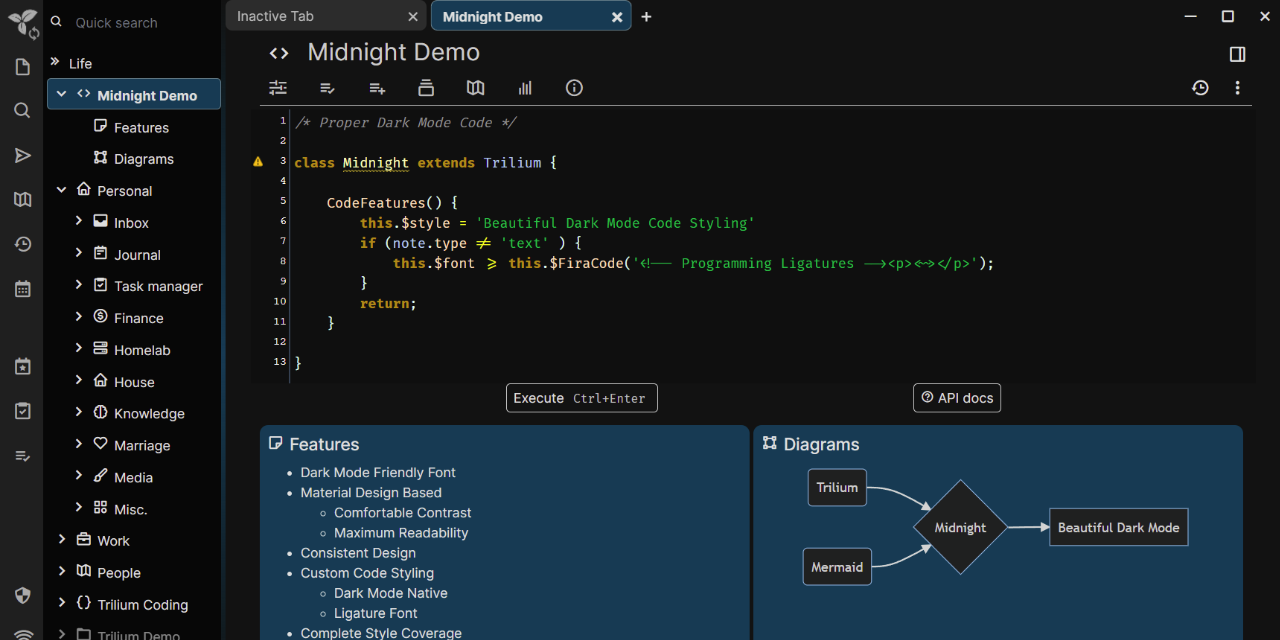Open note revisions history icon
This screenshot has width=1280, height=640.
[1200, 88]
